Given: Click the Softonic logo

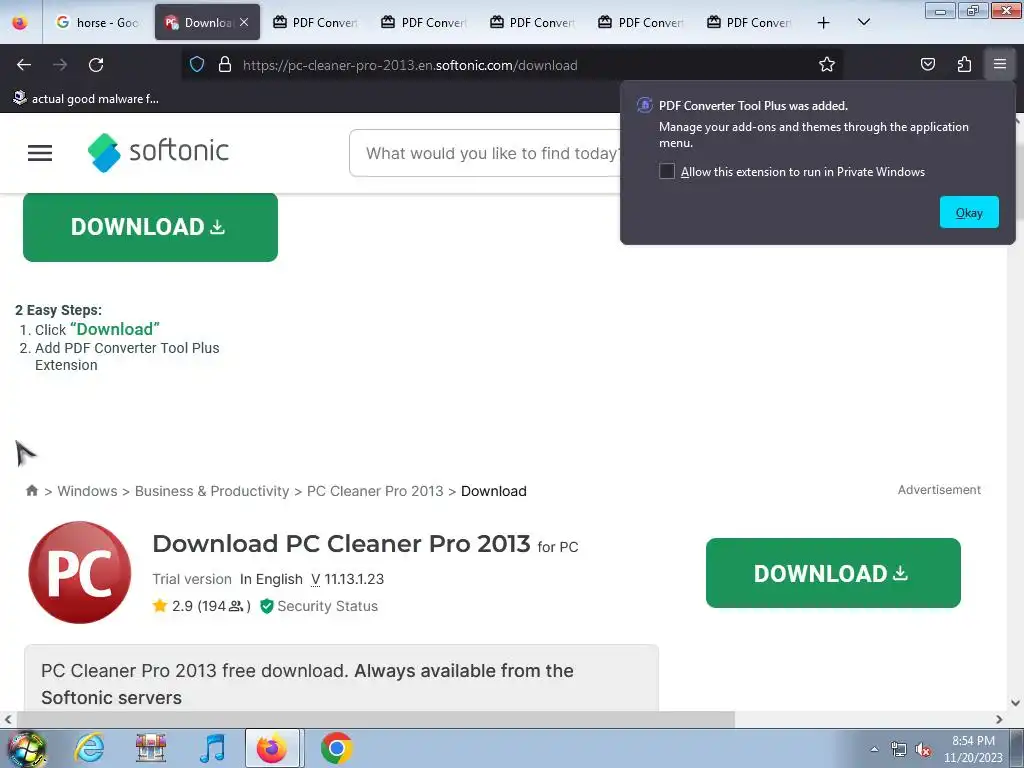Looking at the screenshot, I should [158, 152].
